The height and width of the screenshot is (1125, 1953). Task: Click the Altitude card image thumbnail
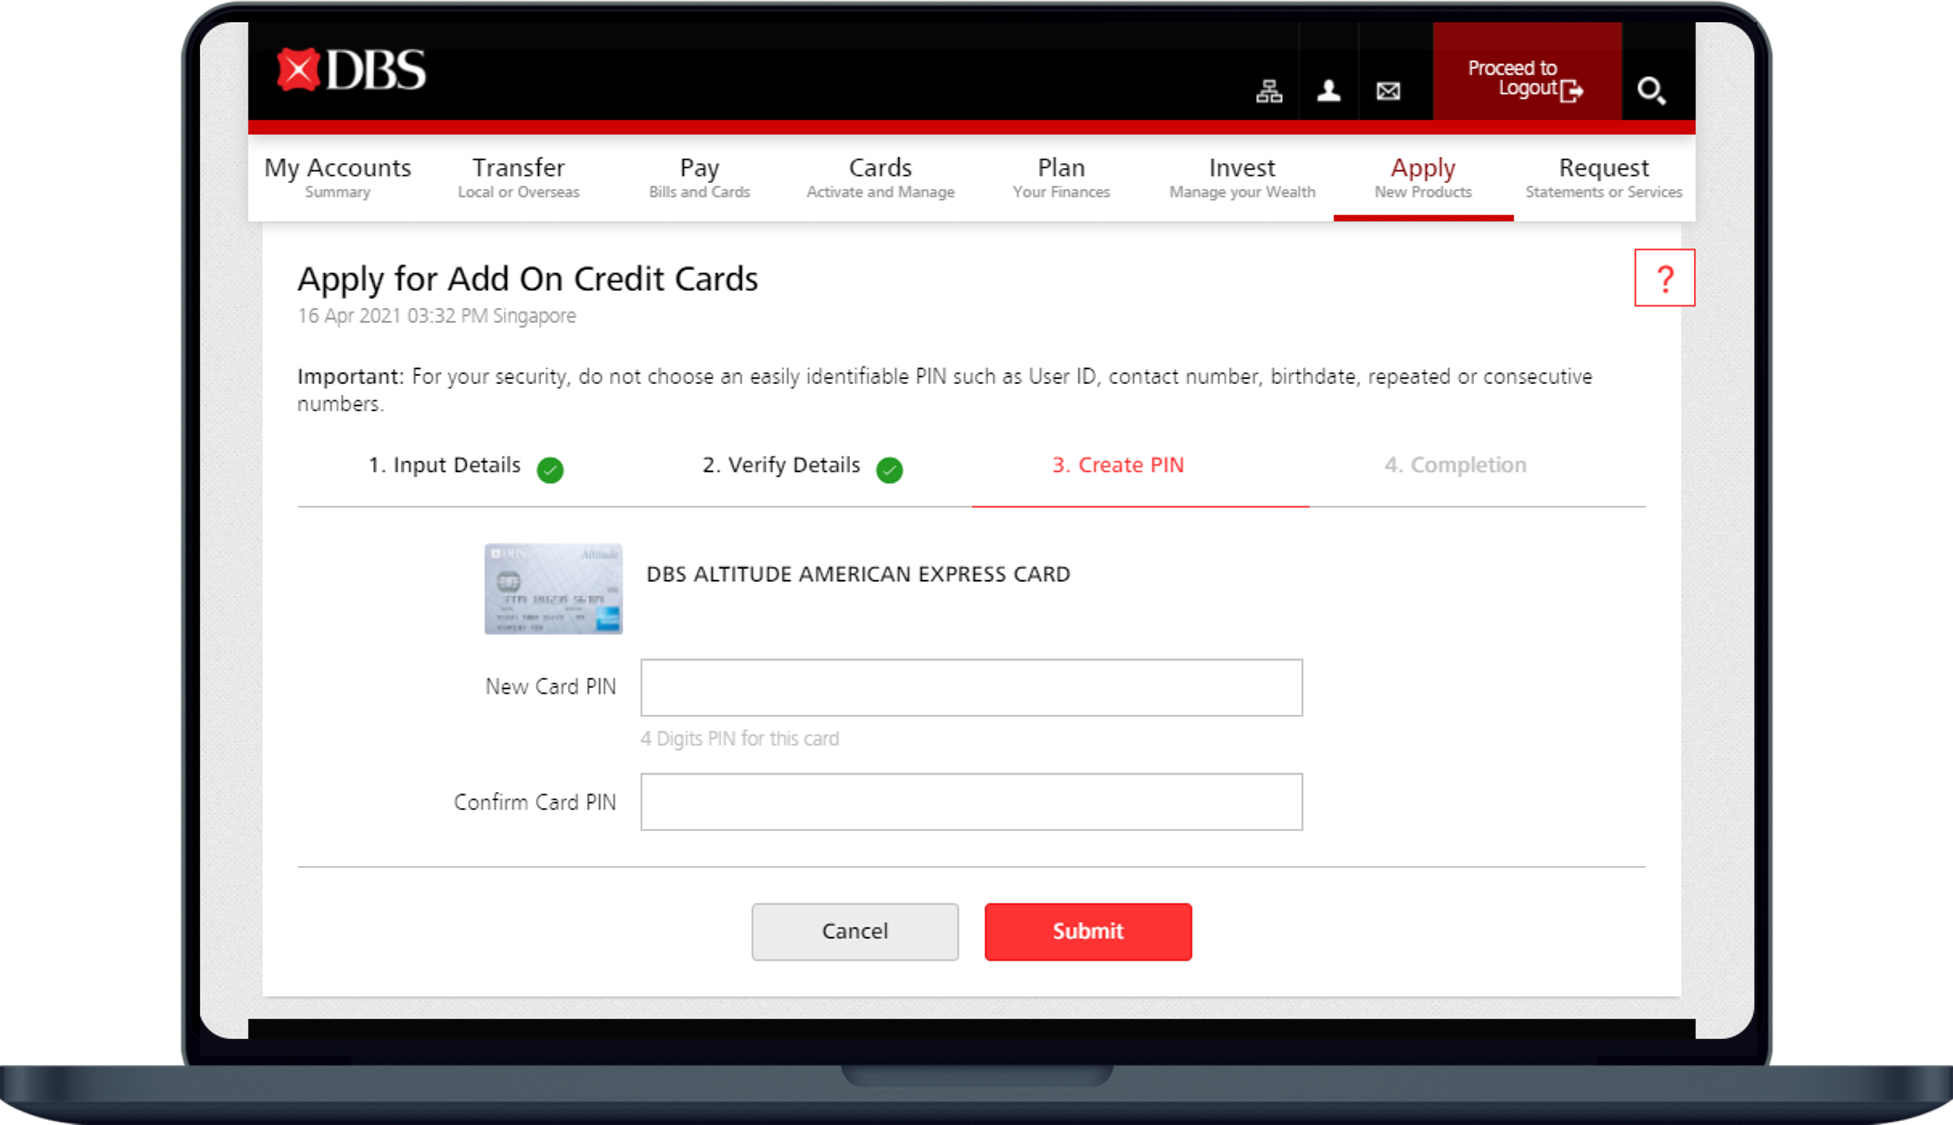point(553,589)
